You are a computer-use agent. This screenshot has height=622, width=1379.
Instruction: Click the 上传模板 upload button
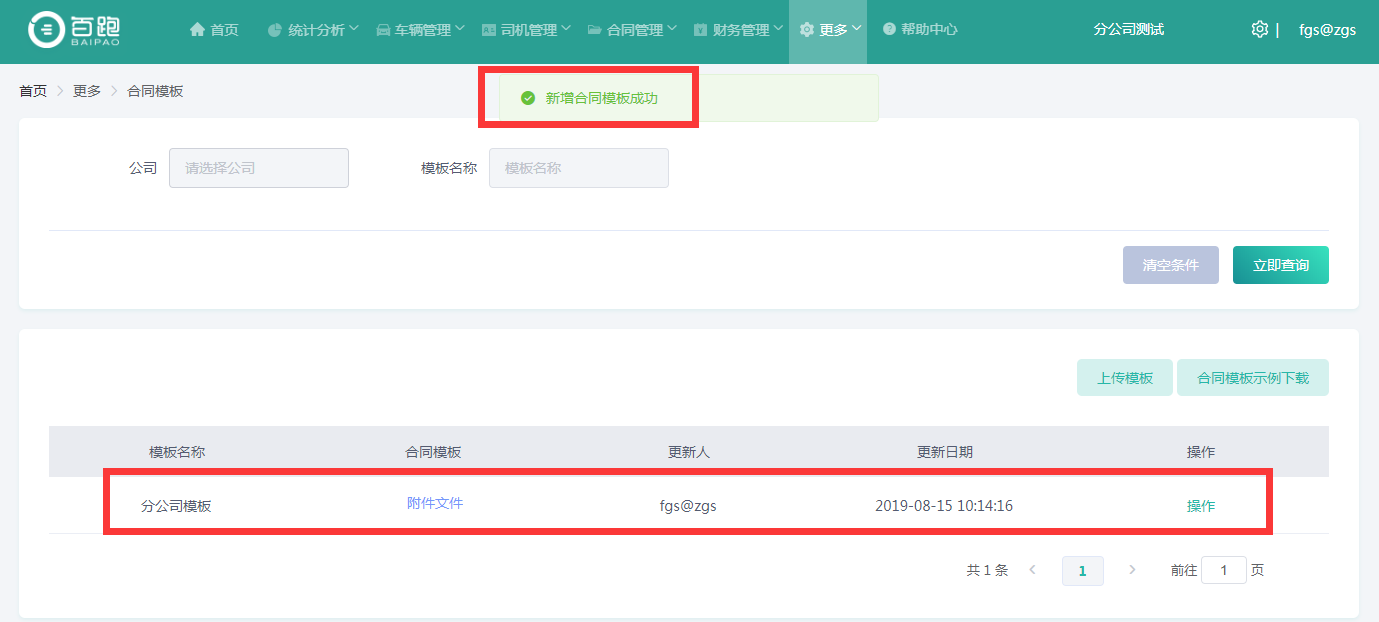tap(1124, 378)
